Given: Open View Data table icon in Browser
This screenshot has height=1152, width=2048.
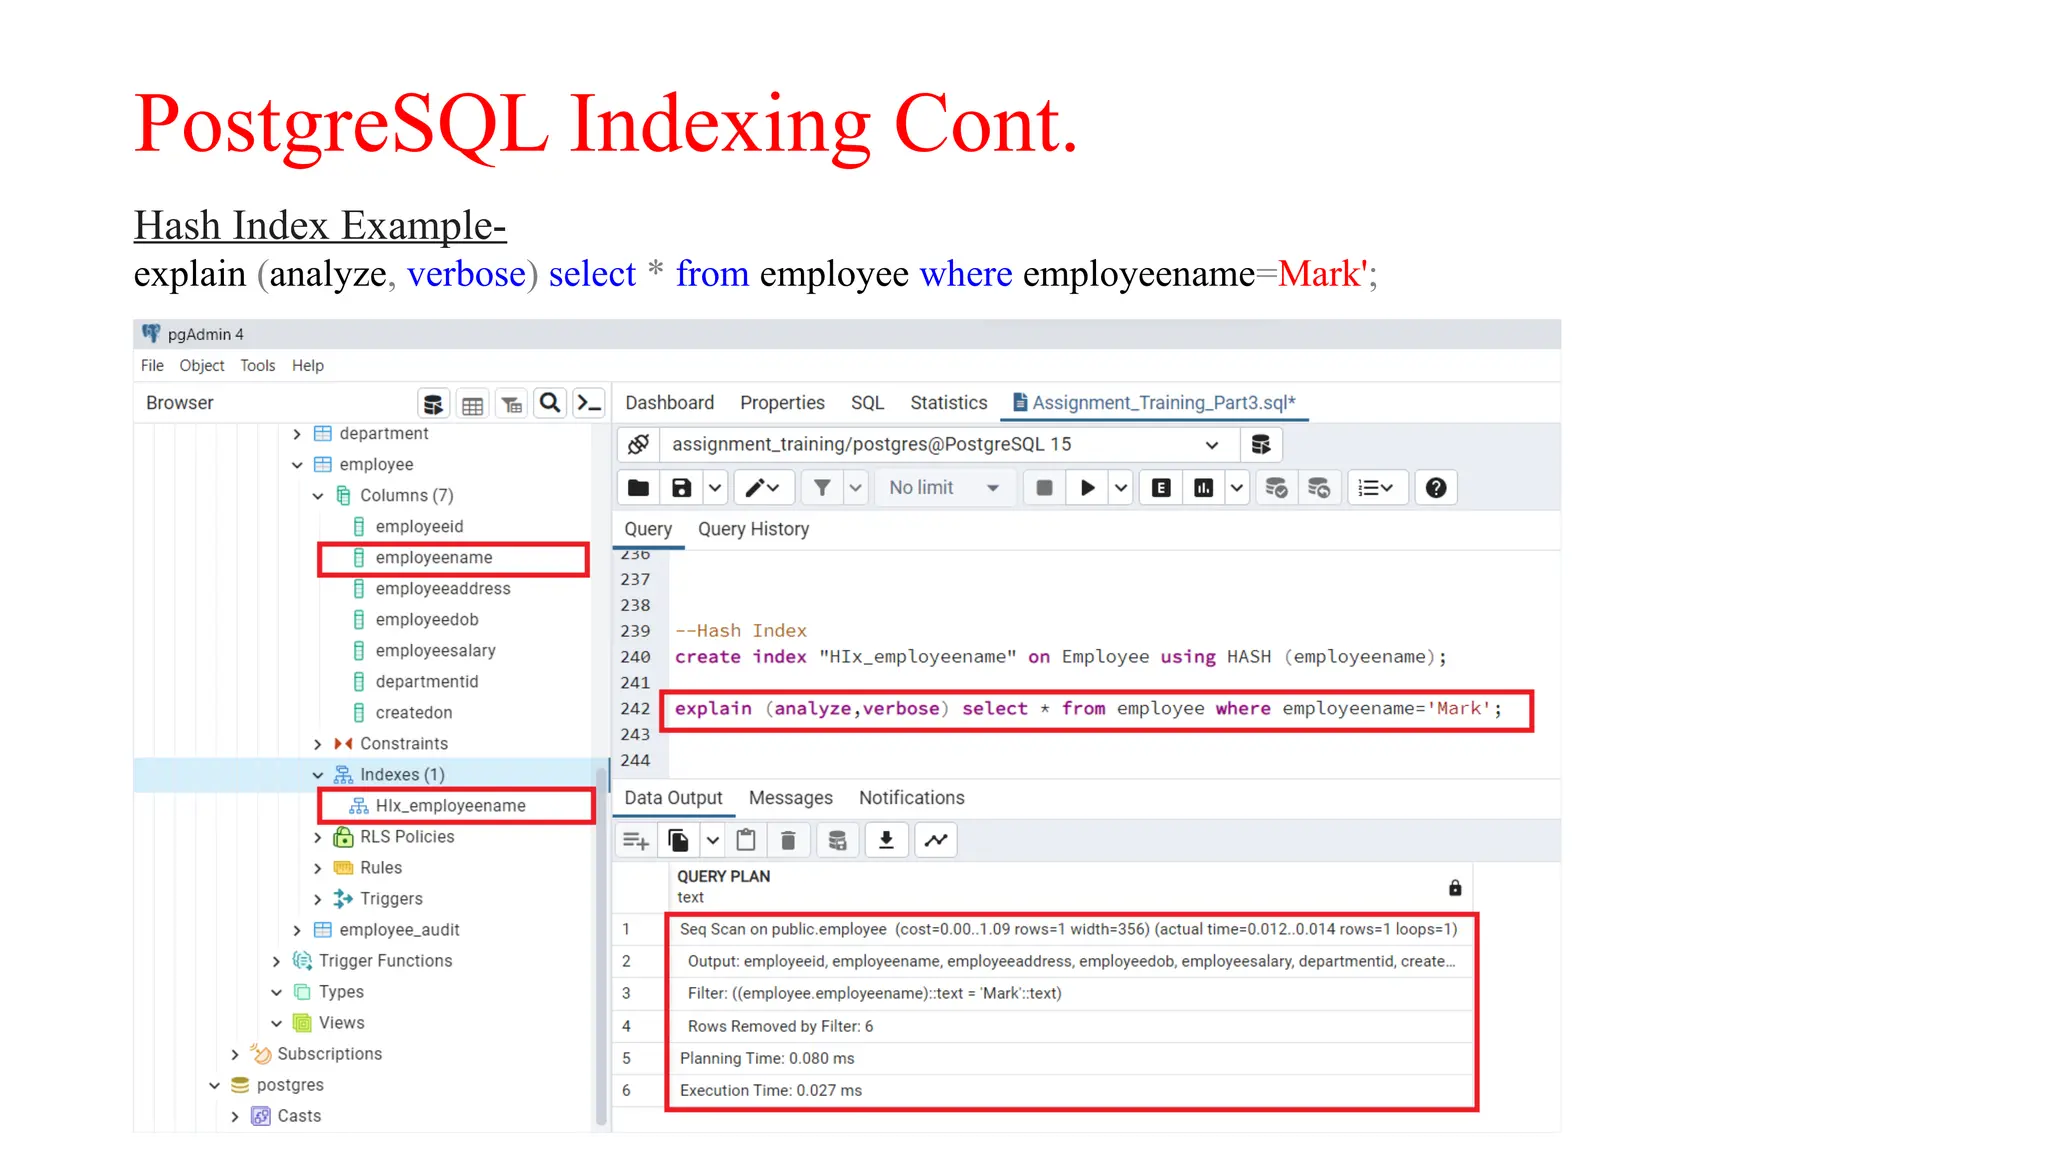Looking at the screenshot, I should pyautogui.click(x=472, y=403).
